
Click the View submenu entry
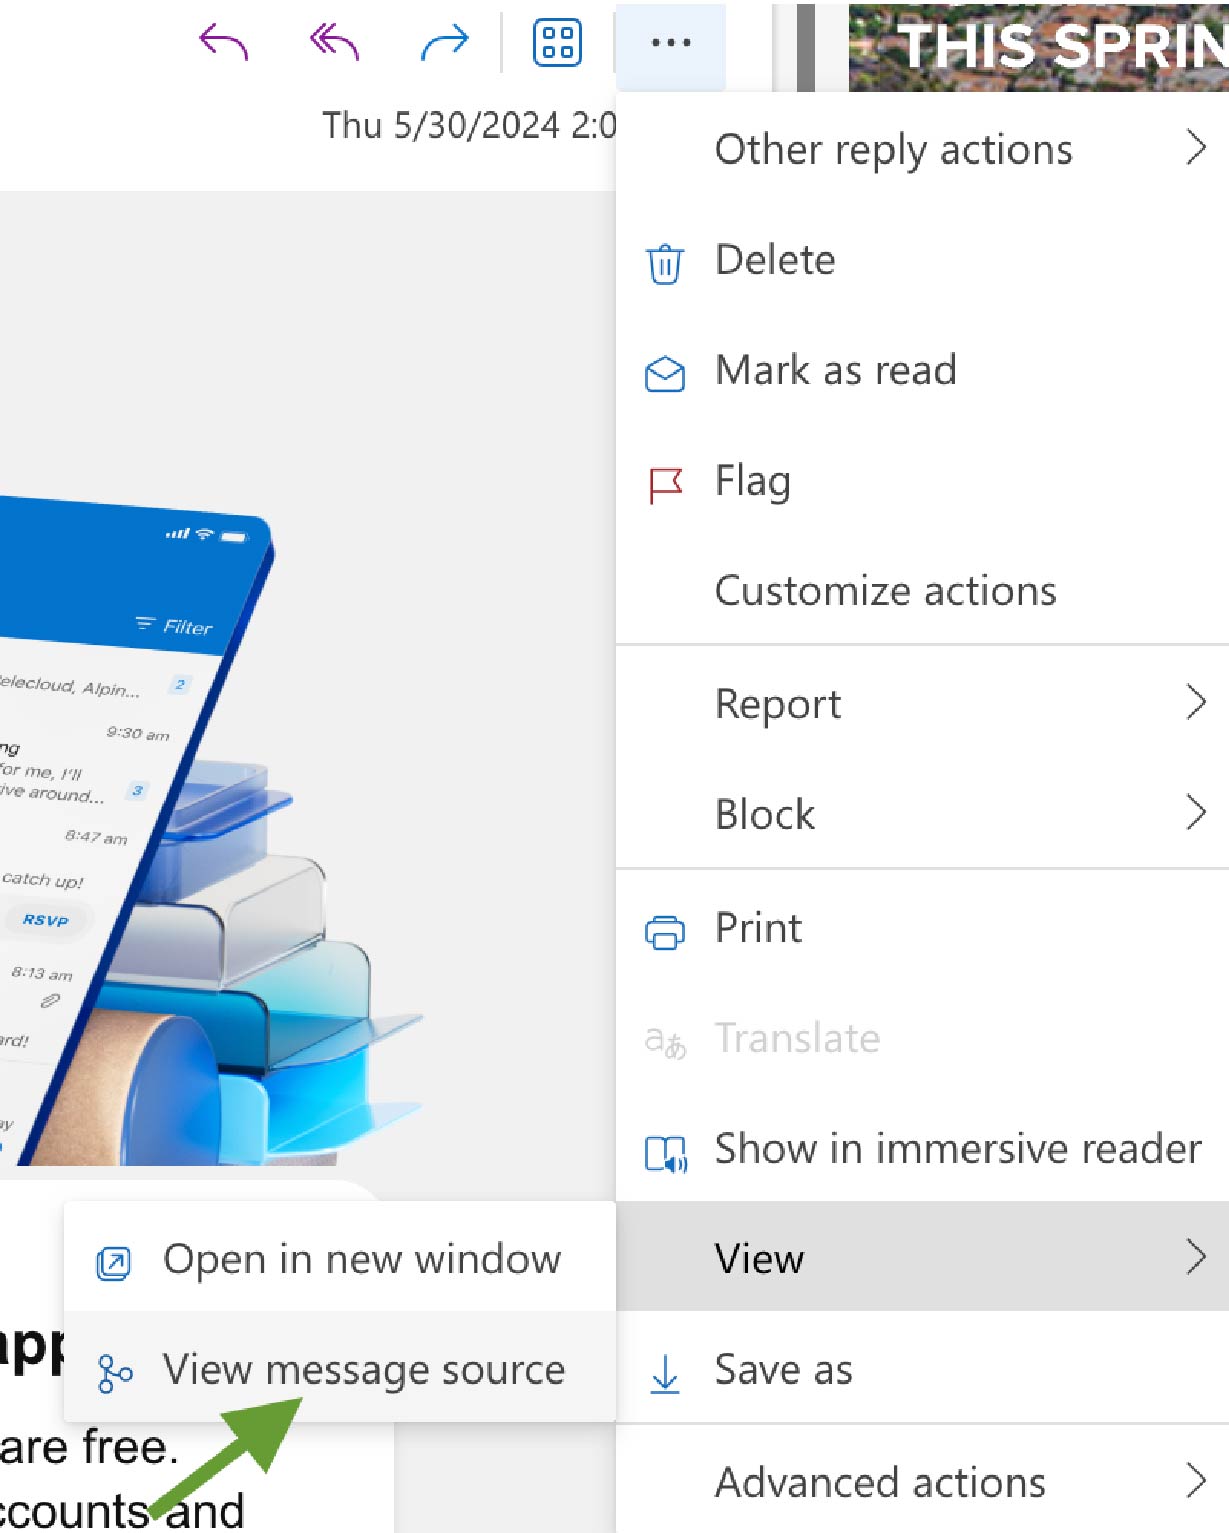point(758,1259)
